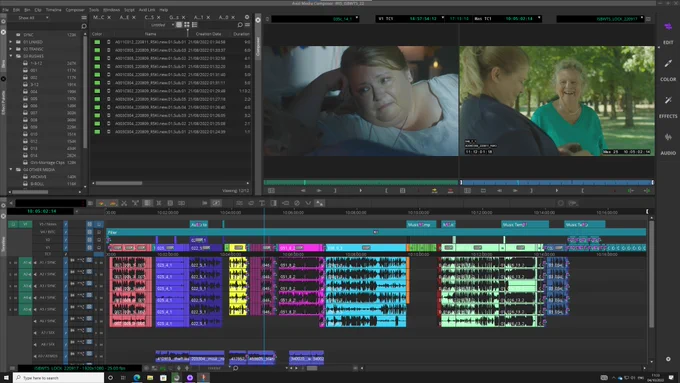Click the Splice-In yellow arrow in source monitor
Screen dimensions: 680x383
[x=434, y=190]
